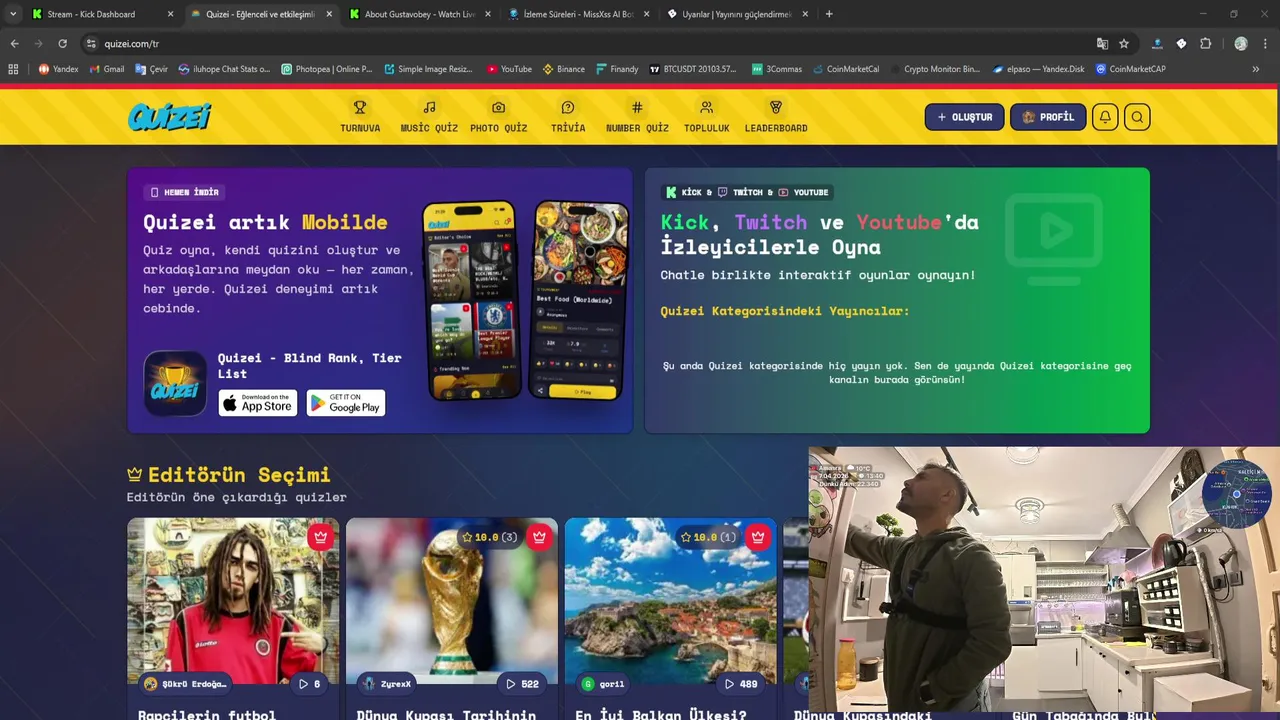The width and height of the screenshot is (1280, 720).
Task: Open the browser extensions puzzle icon
Action: (1205, 44)
